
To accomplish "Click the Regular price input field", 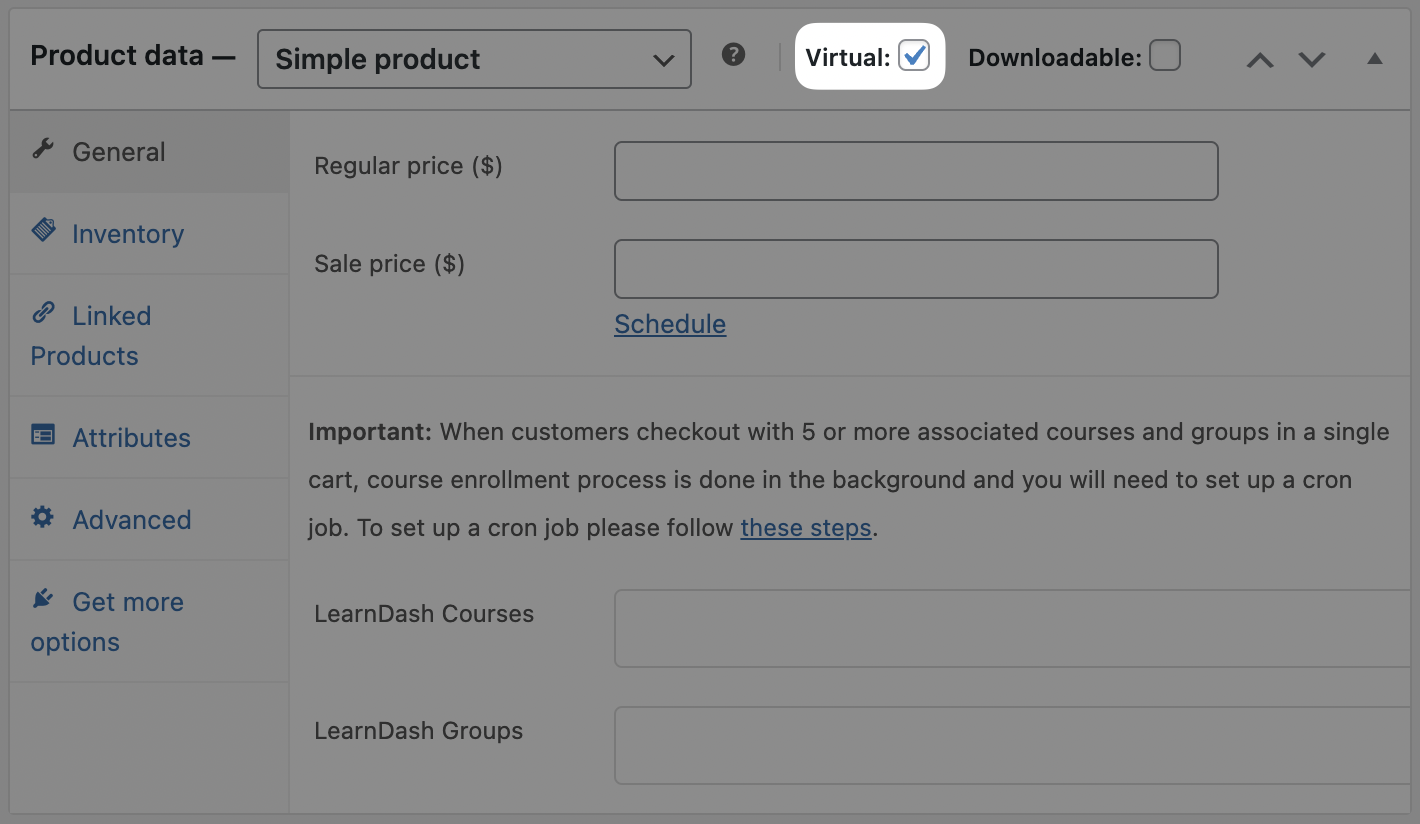I will coord(915,170).
